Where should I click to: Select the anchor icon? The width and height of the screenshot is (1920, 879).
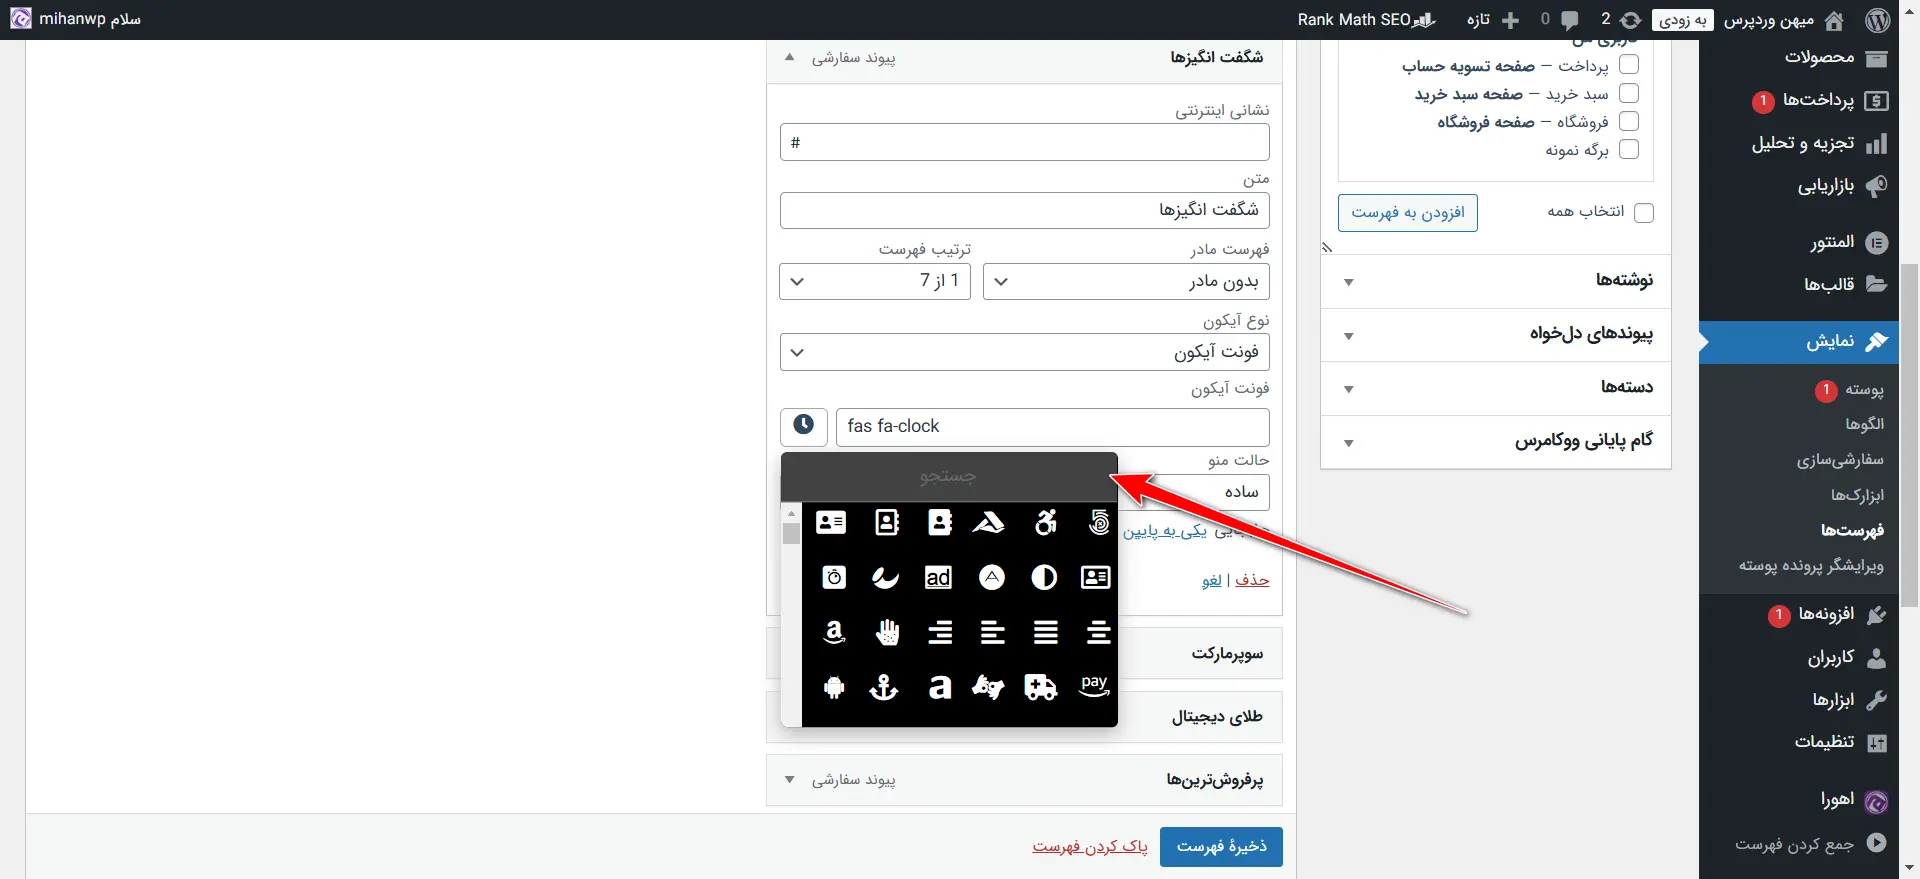884,687
